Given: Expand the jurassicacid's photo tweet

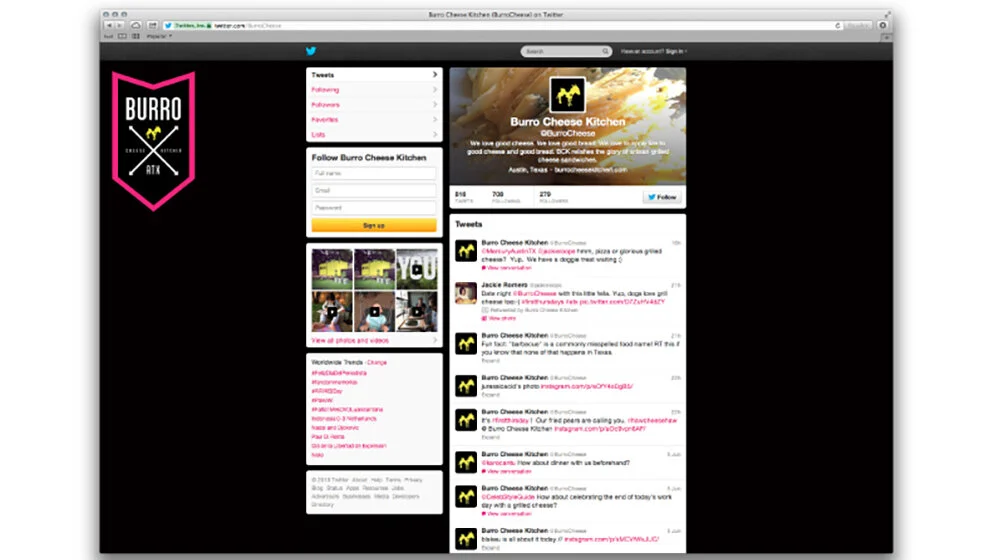Looking at the screenshot, I should tap(490, 394).
